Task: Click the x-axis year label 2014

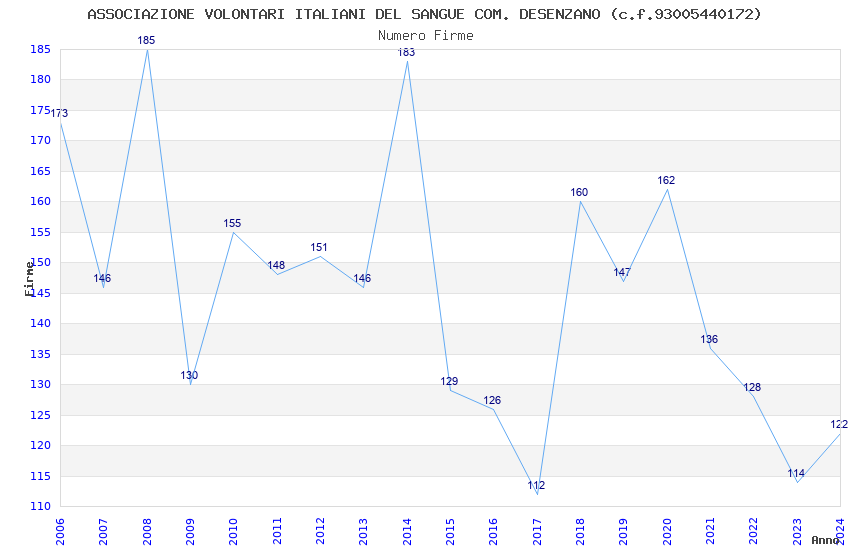Action: point(407,531)
